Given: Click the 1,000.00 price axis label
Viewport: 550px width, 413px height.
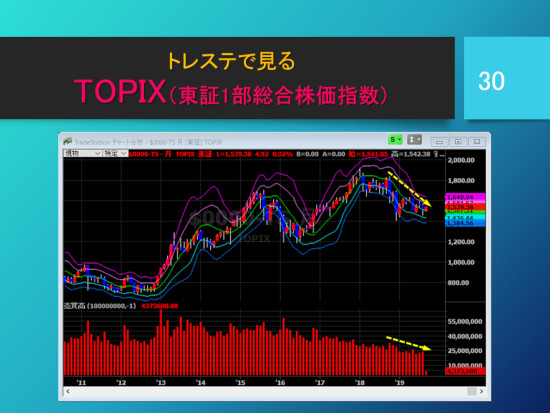Looking at the screenshot, I should (x=461, y=262).
